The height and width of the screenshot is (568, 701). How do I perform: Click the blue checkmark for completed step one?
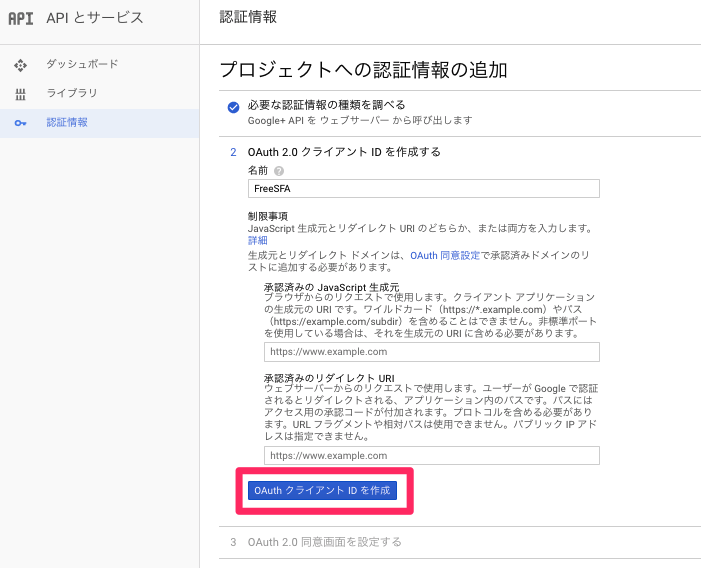[233, 107]
